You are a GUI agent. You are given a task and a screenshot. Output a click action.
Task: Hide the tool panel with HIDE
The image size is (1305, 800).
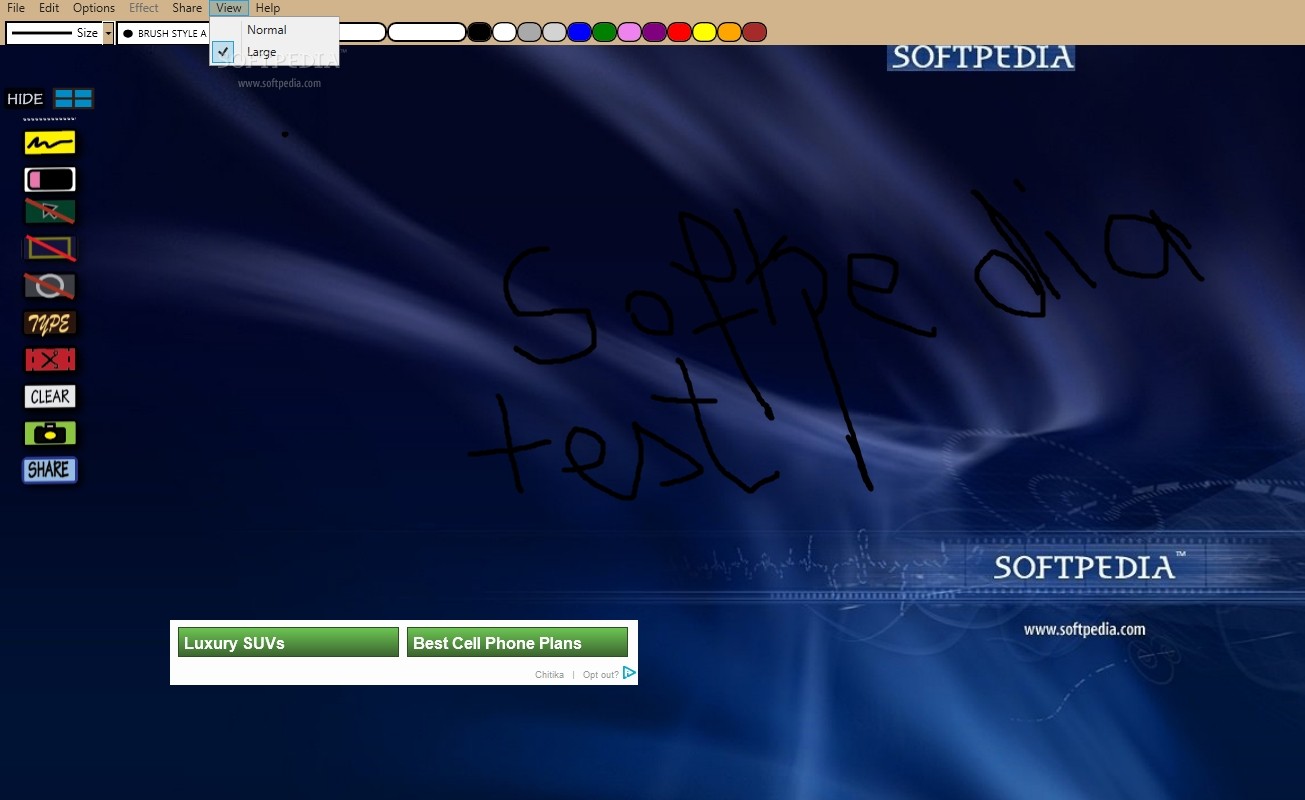tap(25, 99)
